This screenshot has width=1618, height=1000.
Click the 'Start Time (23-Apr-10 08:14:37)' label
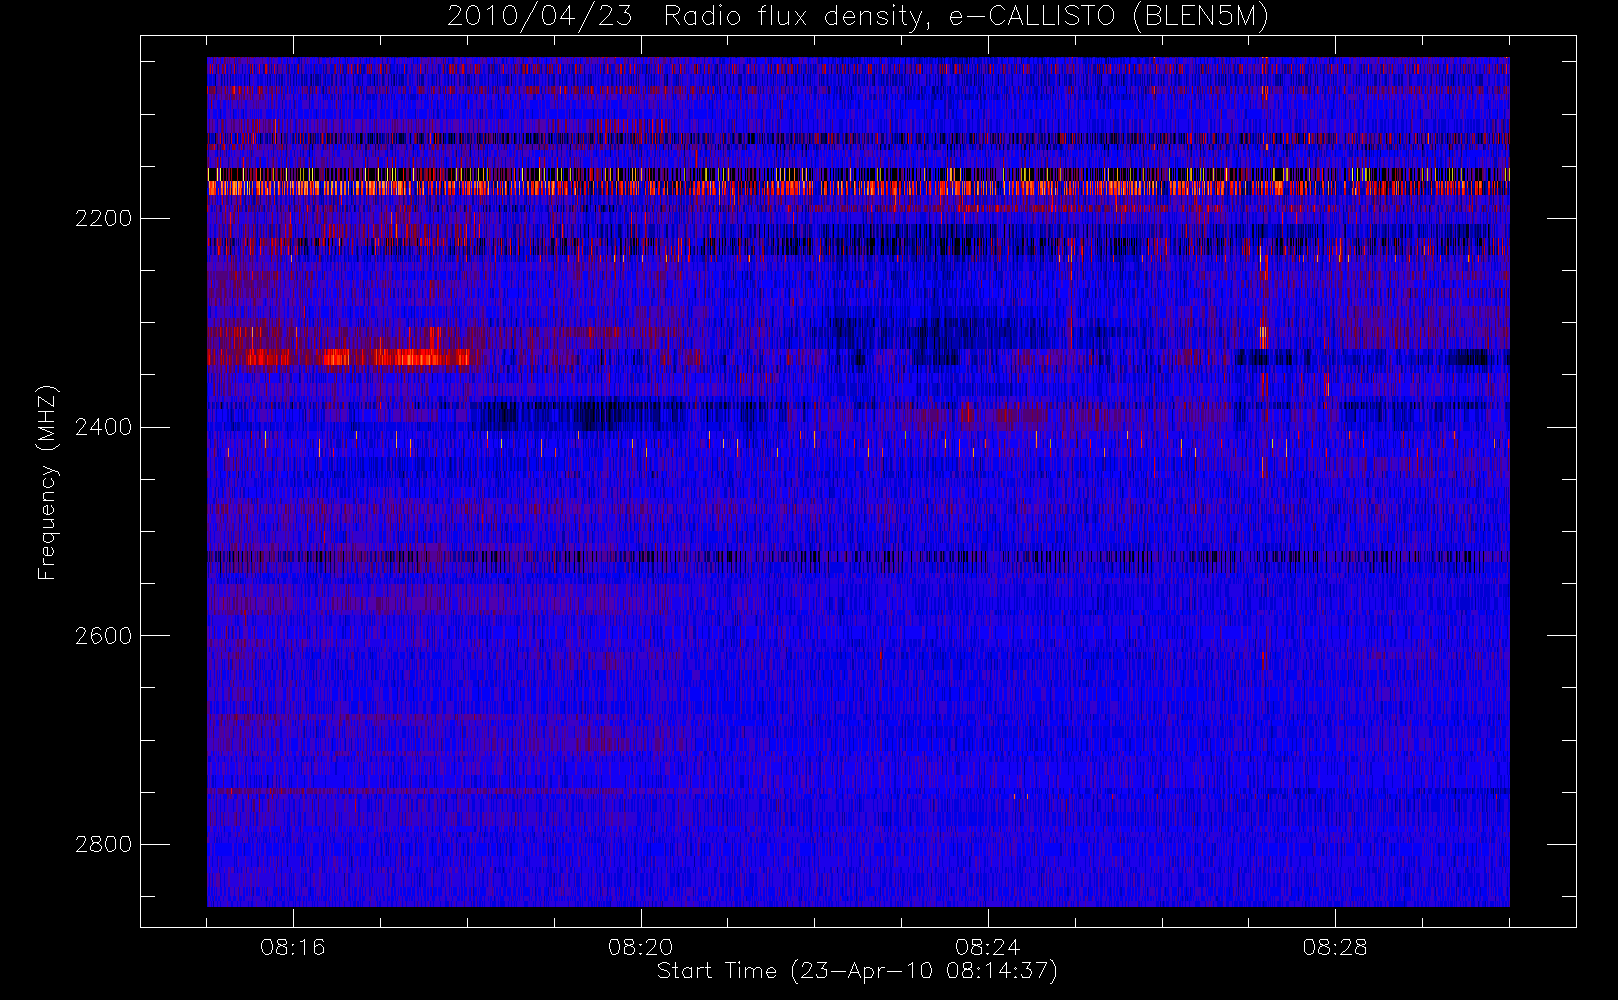pyautogui.click(x=857, y=971)
